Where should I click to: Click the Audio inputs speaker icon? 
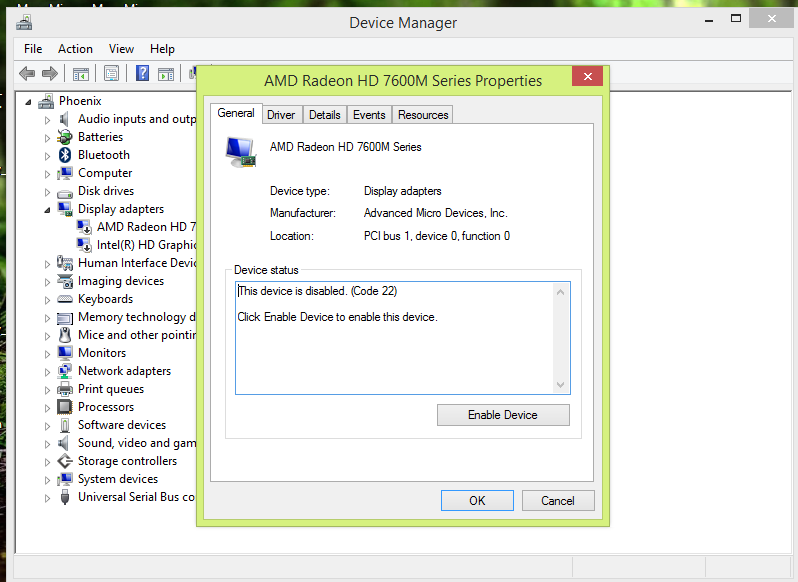[64, 120]
